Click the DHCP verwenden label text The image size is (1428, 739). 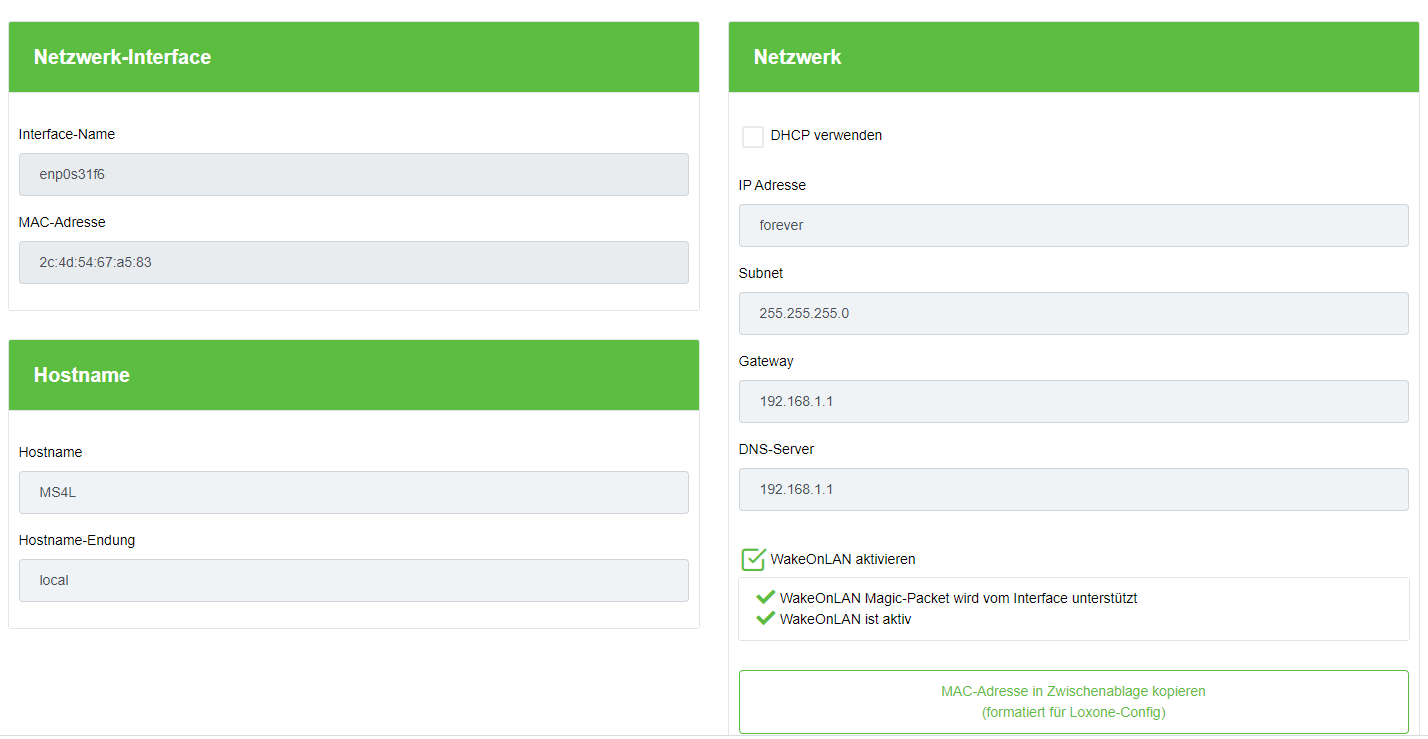826,135
